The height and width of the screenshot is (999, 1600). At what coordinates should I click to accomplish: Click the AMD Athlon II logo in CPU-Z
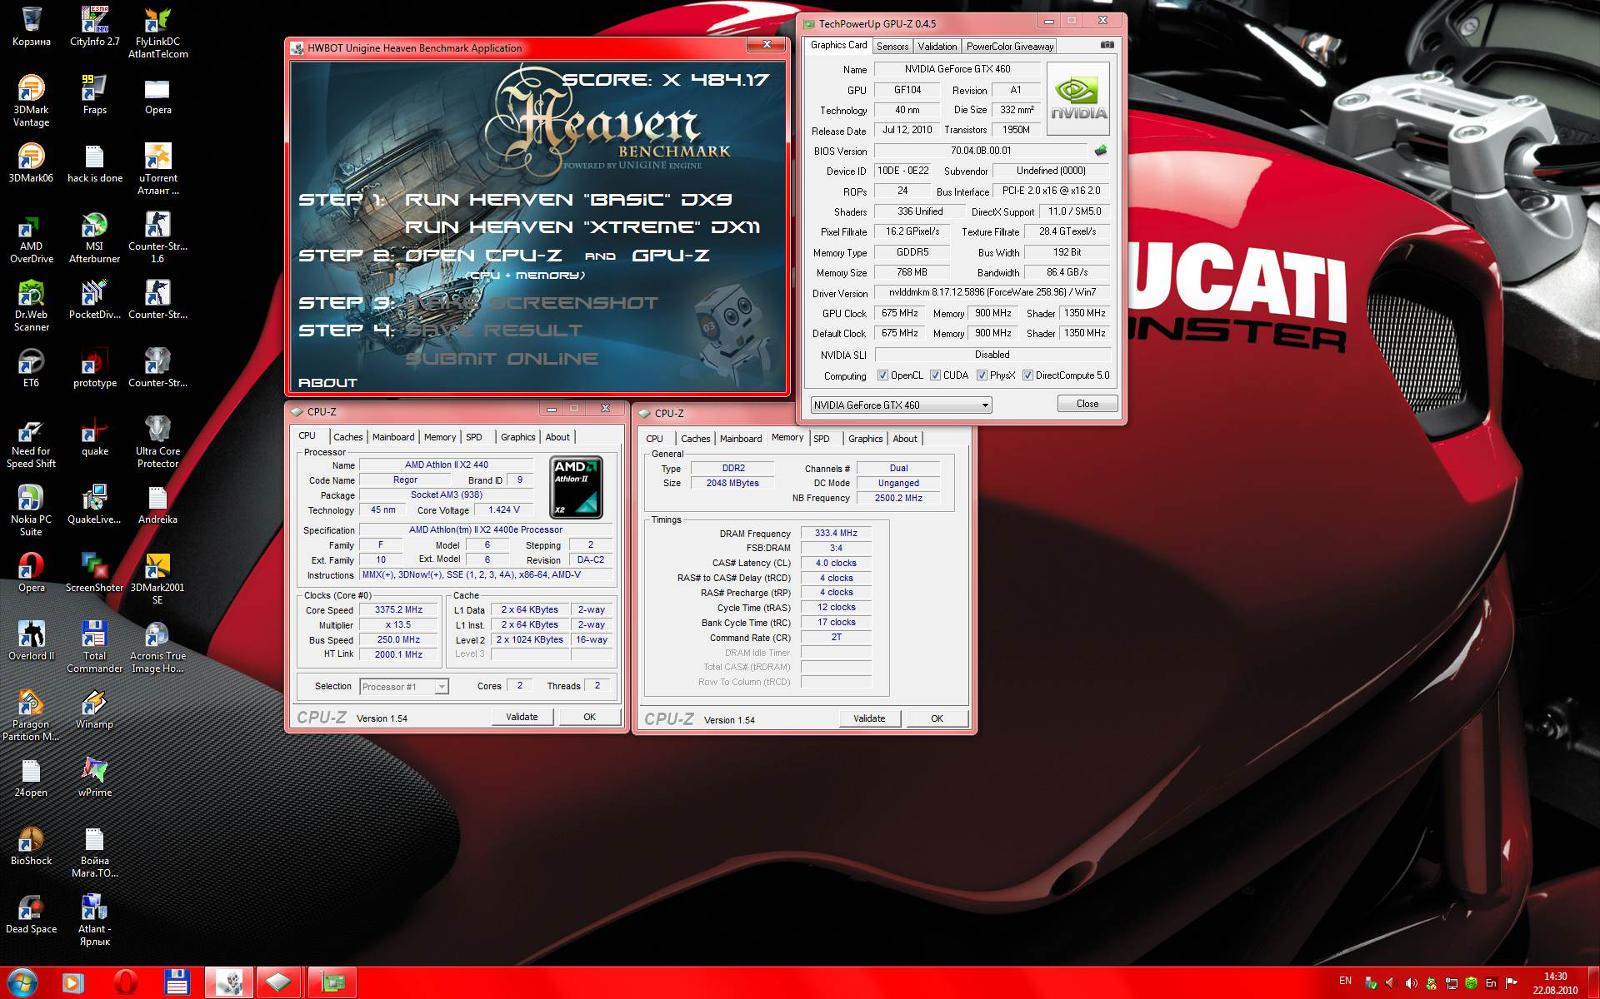tap(576, 487)
